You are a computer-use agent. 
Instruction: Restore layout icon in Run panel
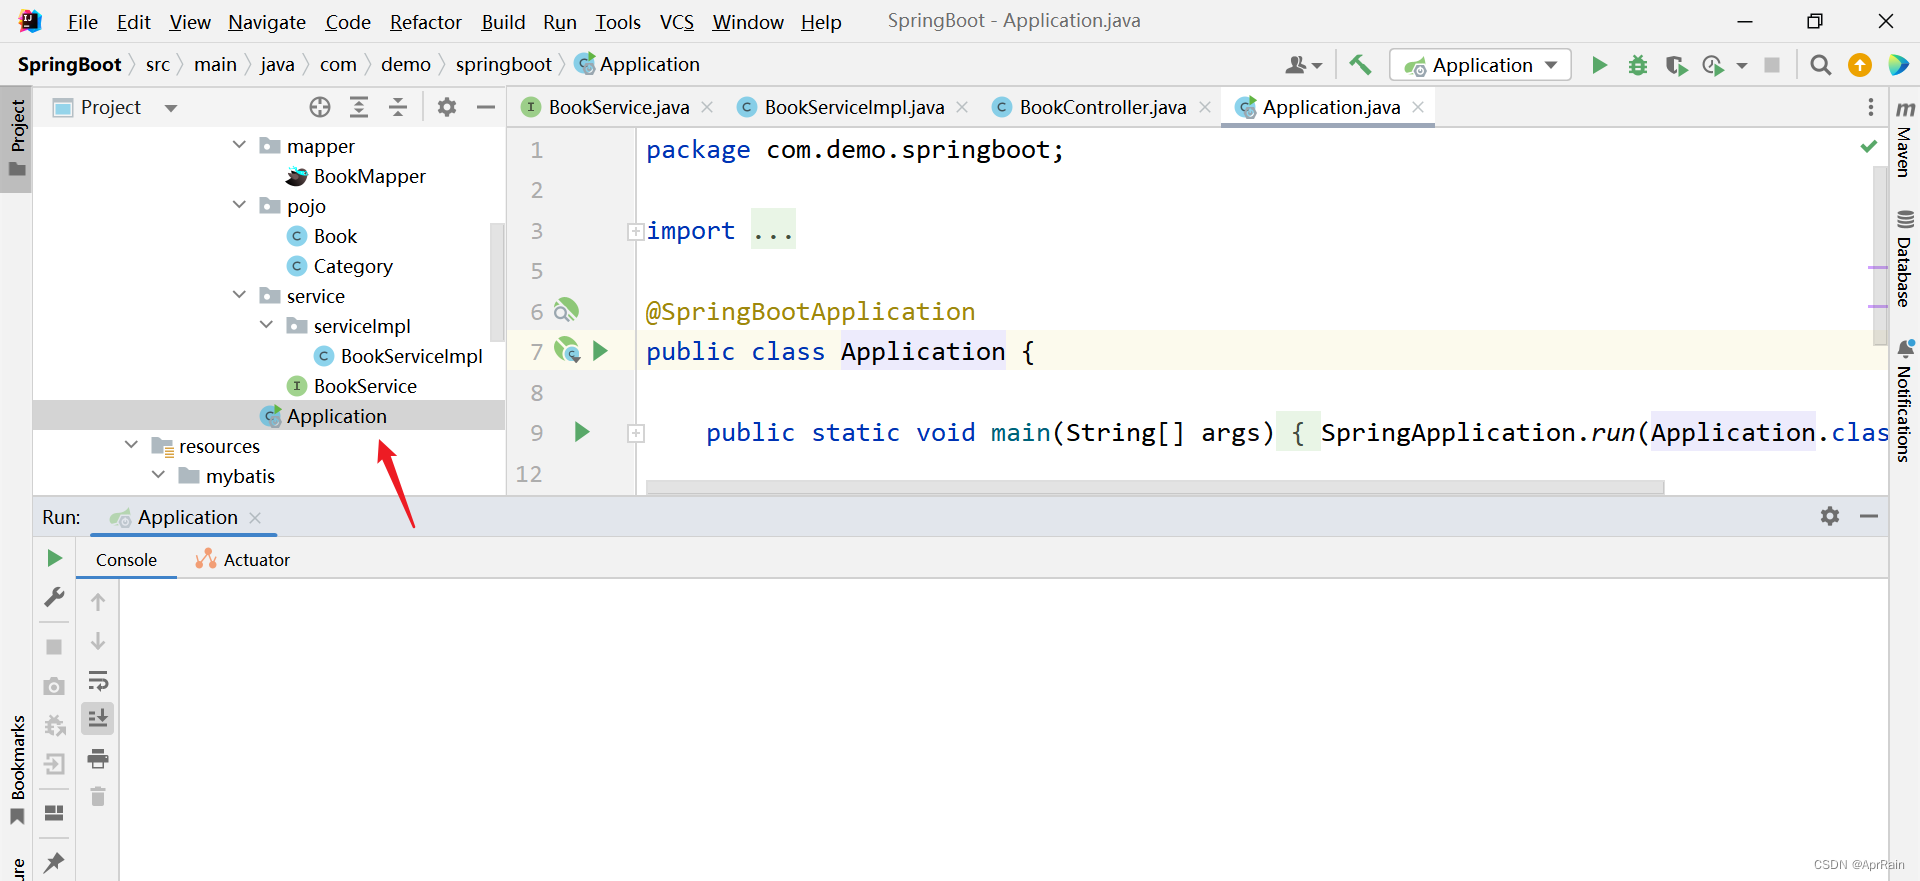tap(55, 813)
